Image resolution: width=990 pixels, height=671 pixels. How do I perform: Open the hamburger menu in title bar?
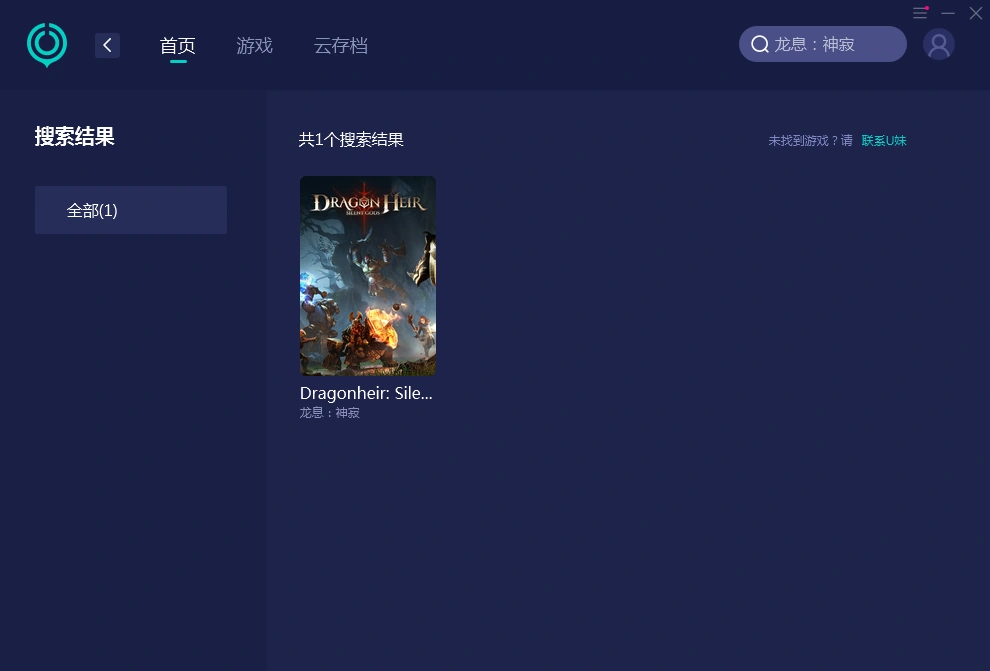[920, 13]
